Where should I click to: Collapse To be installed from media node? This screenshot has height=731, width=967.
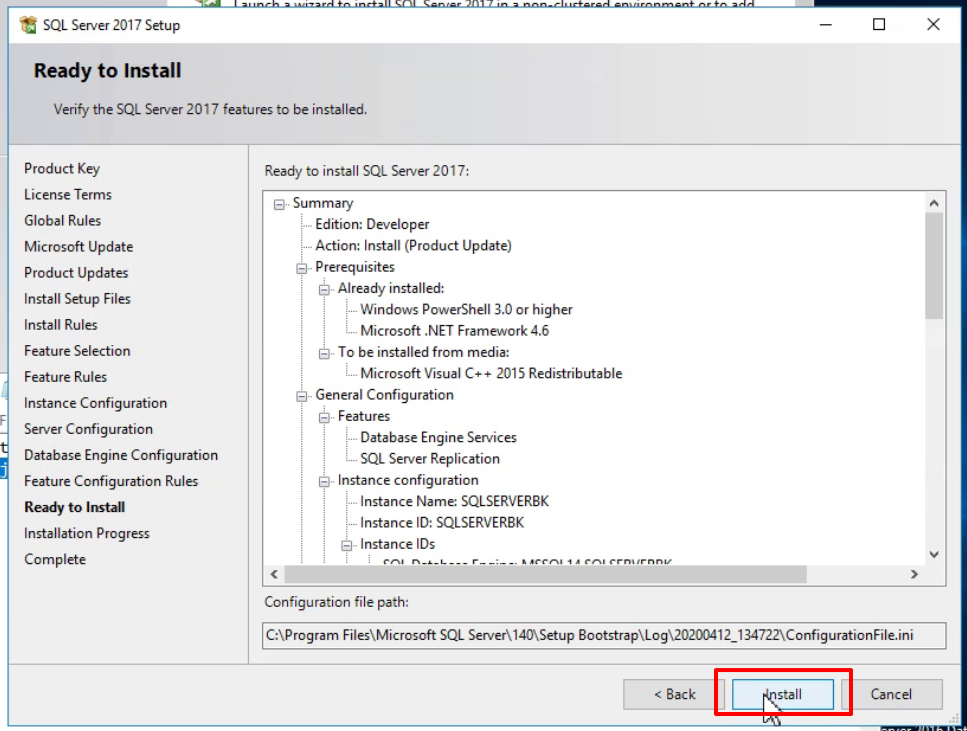324,353
